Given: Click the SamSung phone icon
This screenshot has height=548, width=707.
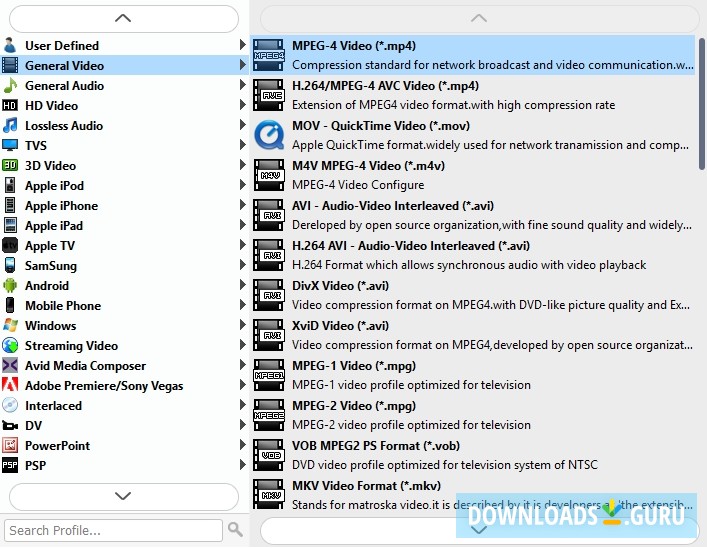Looking at the screenshot, I should [x=10, y=265].
